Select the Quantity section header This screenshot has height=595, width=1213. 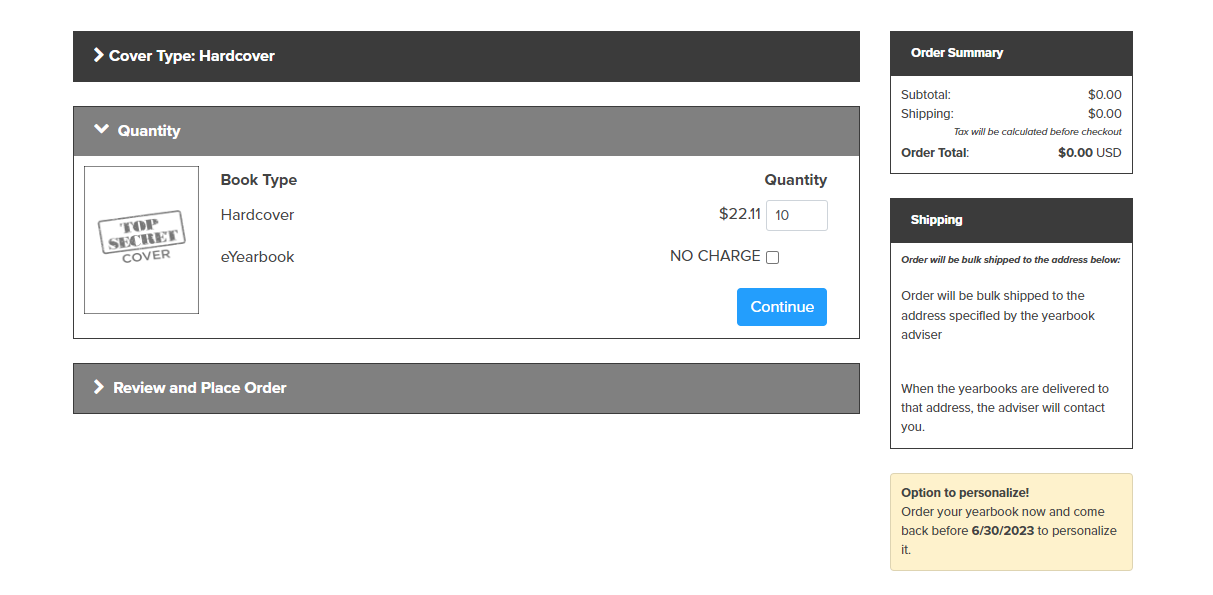pyautogui.click(x=466, y=131)
